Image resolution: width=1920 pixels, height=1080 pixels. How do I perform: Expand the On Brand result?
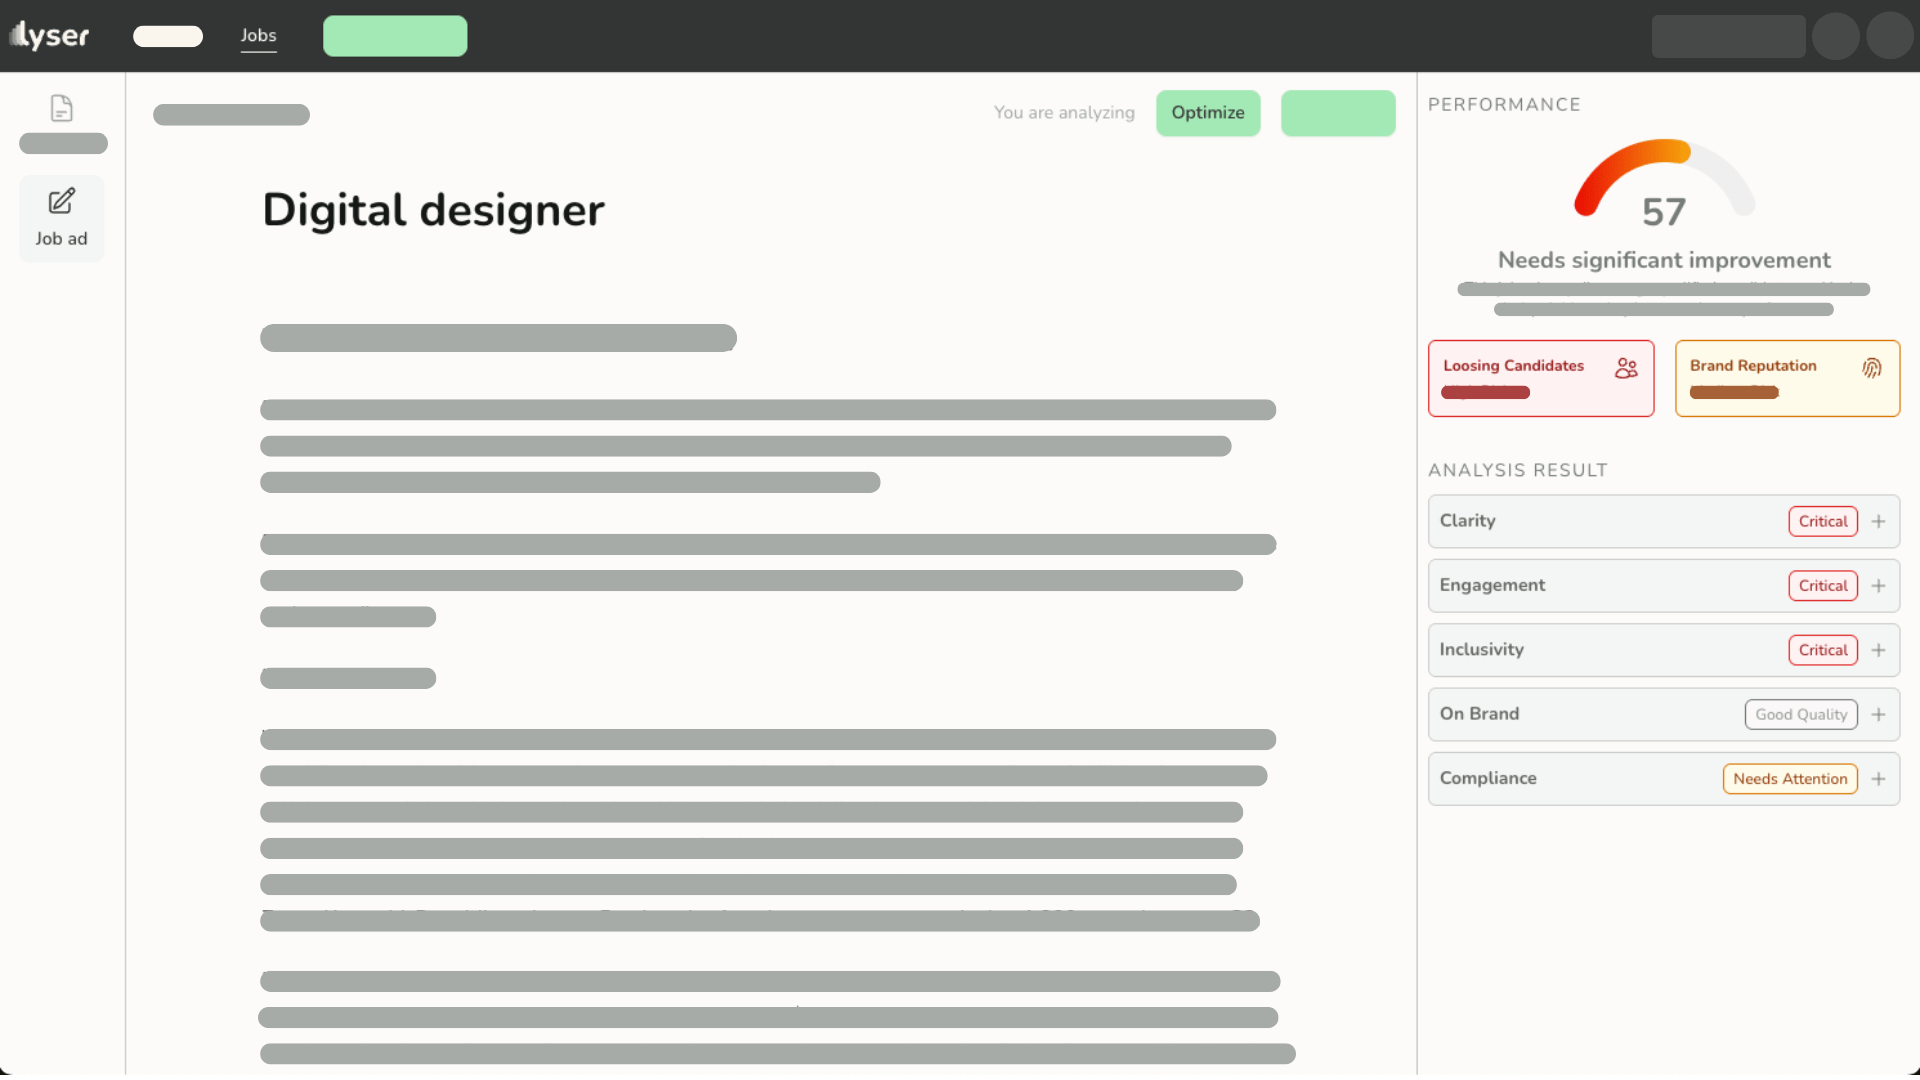(1878, 714)
